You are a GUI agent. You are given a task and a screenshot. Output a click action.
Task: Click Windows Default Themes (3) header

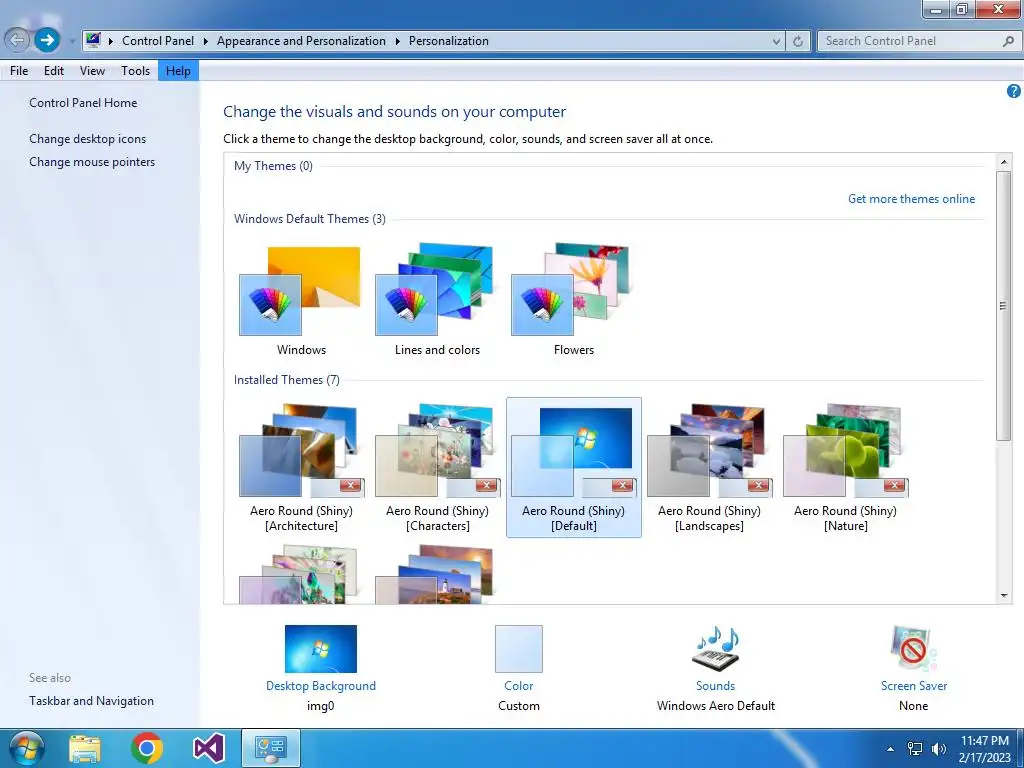[310, 219]
